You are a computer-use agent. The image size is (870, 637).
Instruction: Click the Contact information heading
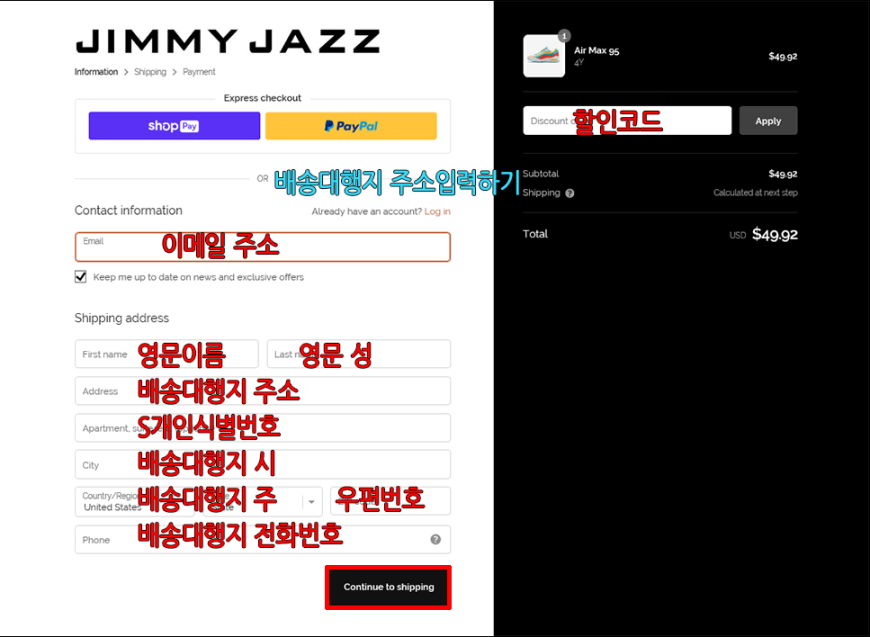point(128,210)
